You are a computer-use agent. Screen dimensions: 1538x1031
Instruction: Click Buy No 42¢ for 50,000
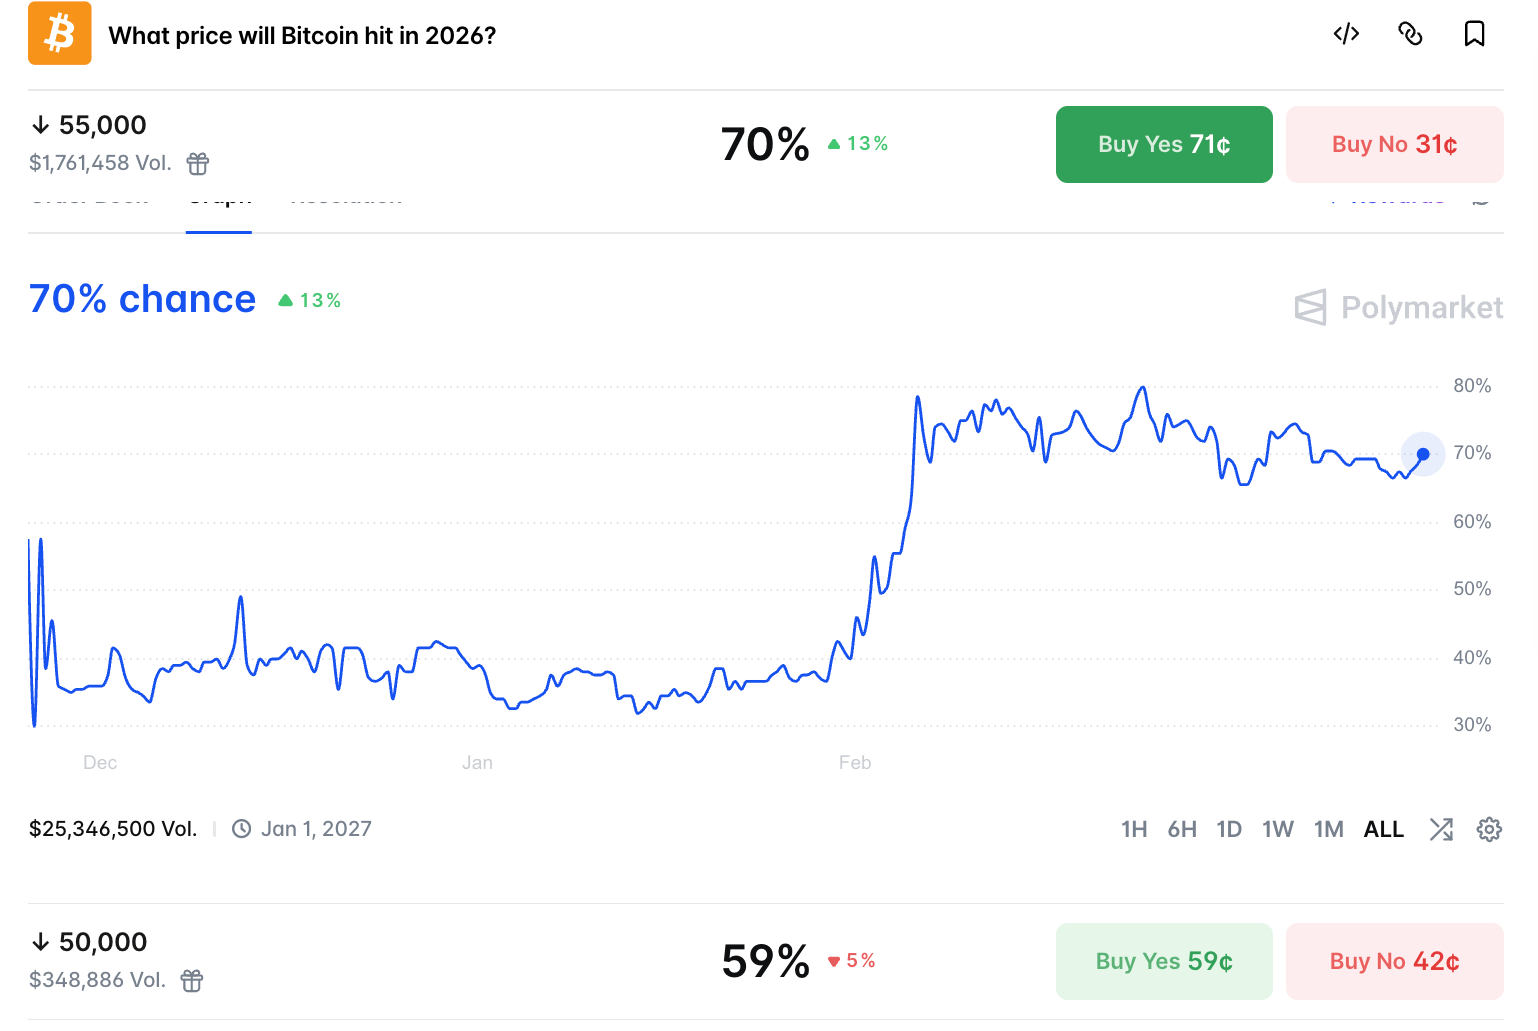(1394, 960)
